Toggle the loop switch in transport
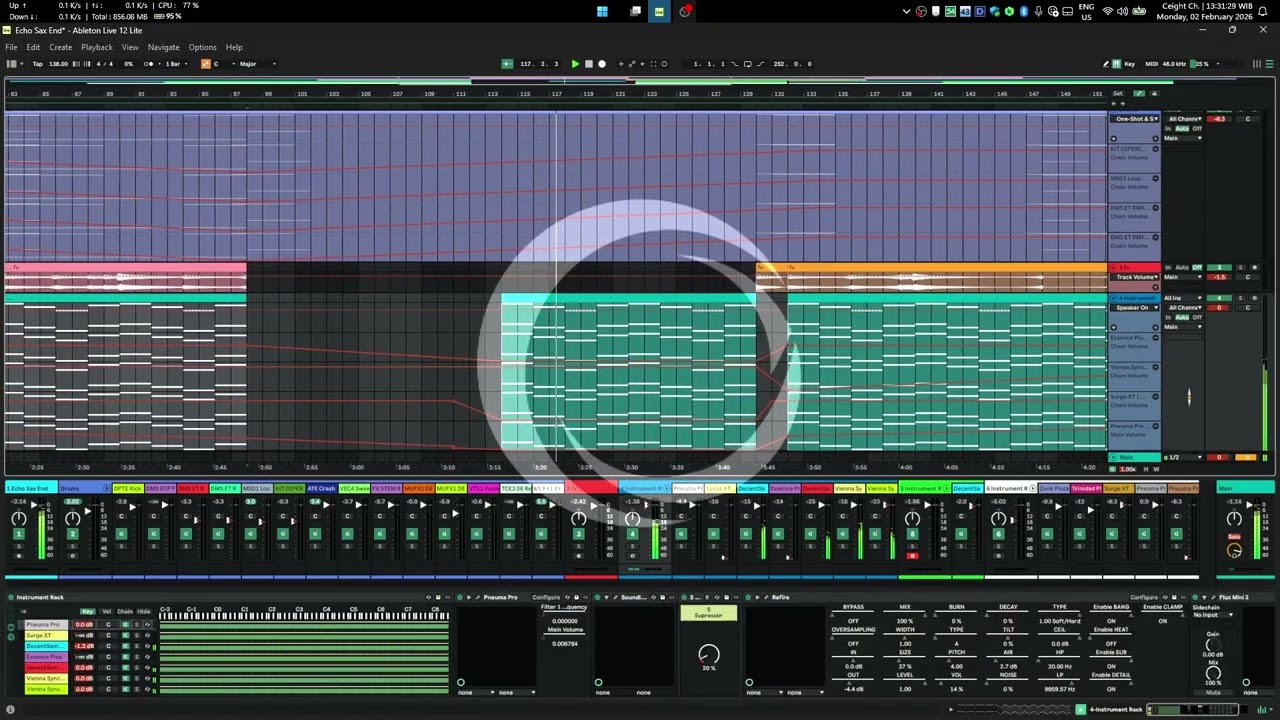 [747, 64]
